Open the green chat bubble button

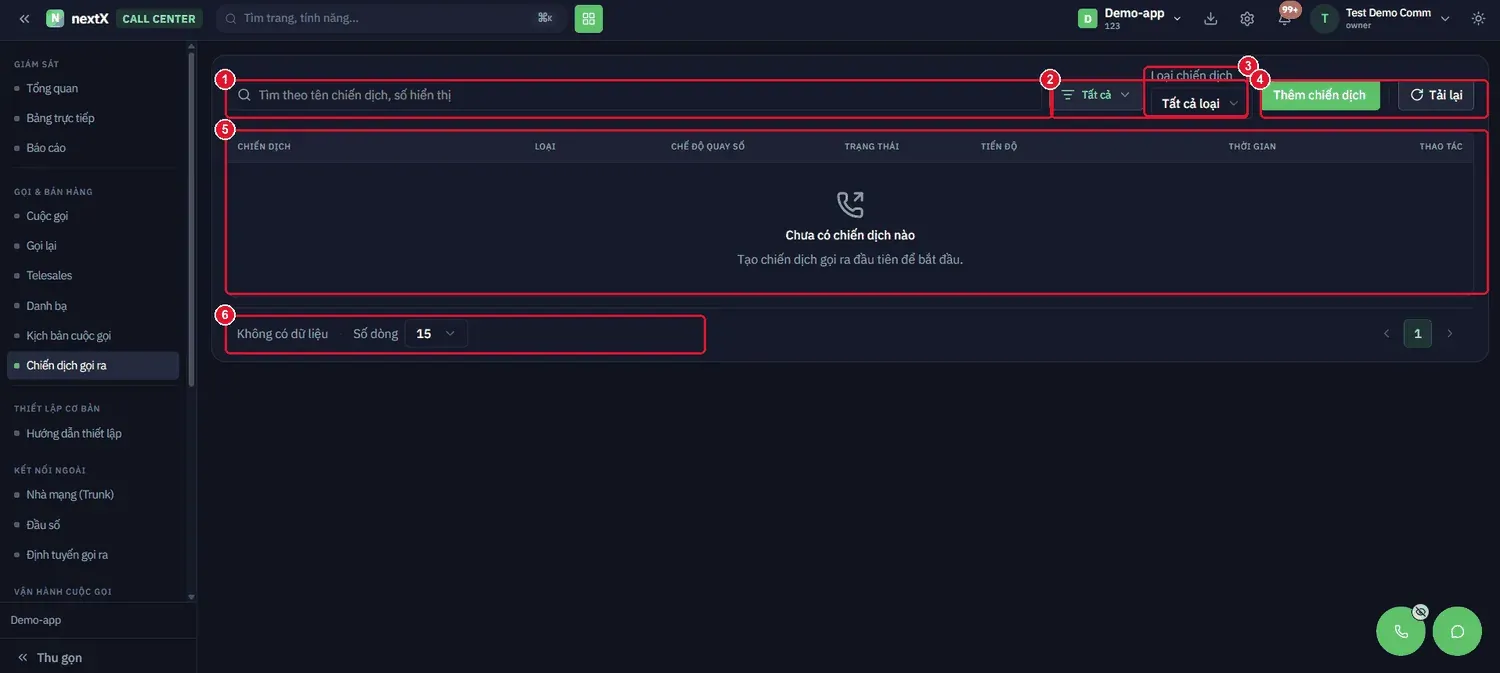pyautogui.click(x=1457, y=631)
